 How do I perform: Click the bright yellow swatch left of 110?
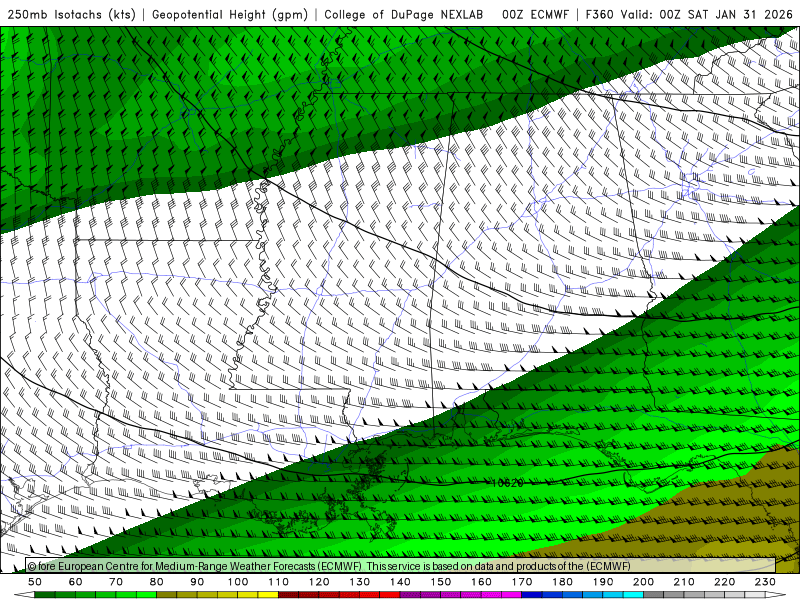tap(268, 595)
